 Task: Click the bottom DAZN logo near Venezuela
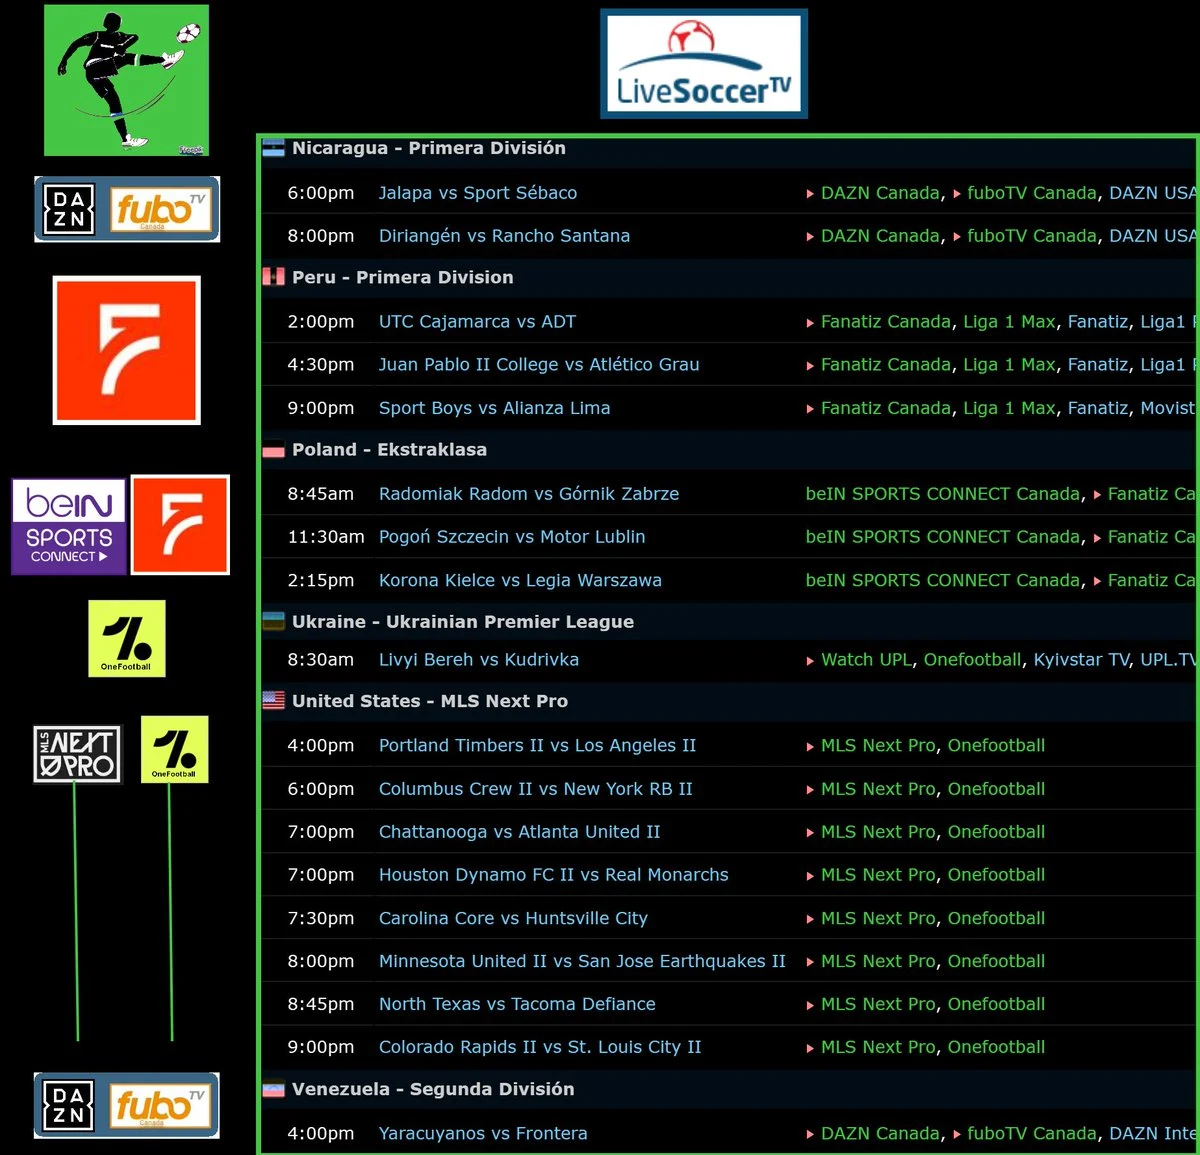[69, 1105]
